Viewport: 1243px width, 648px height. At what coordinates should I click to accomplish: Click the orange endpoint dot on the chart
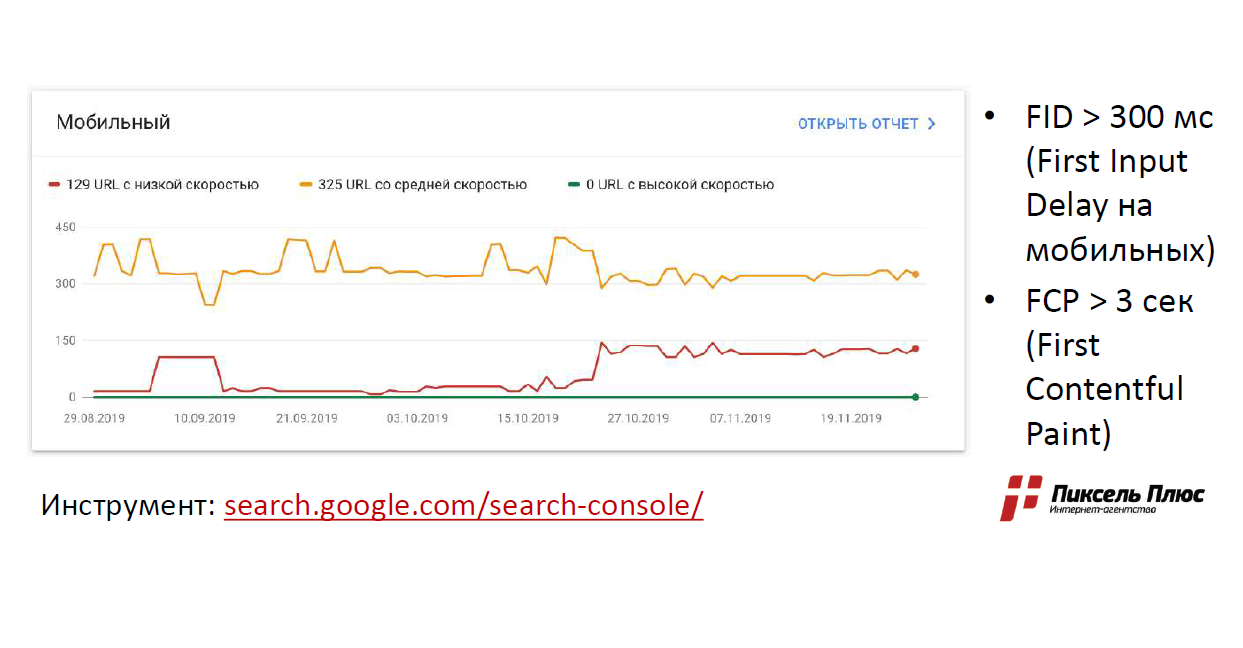pos(915,274)
